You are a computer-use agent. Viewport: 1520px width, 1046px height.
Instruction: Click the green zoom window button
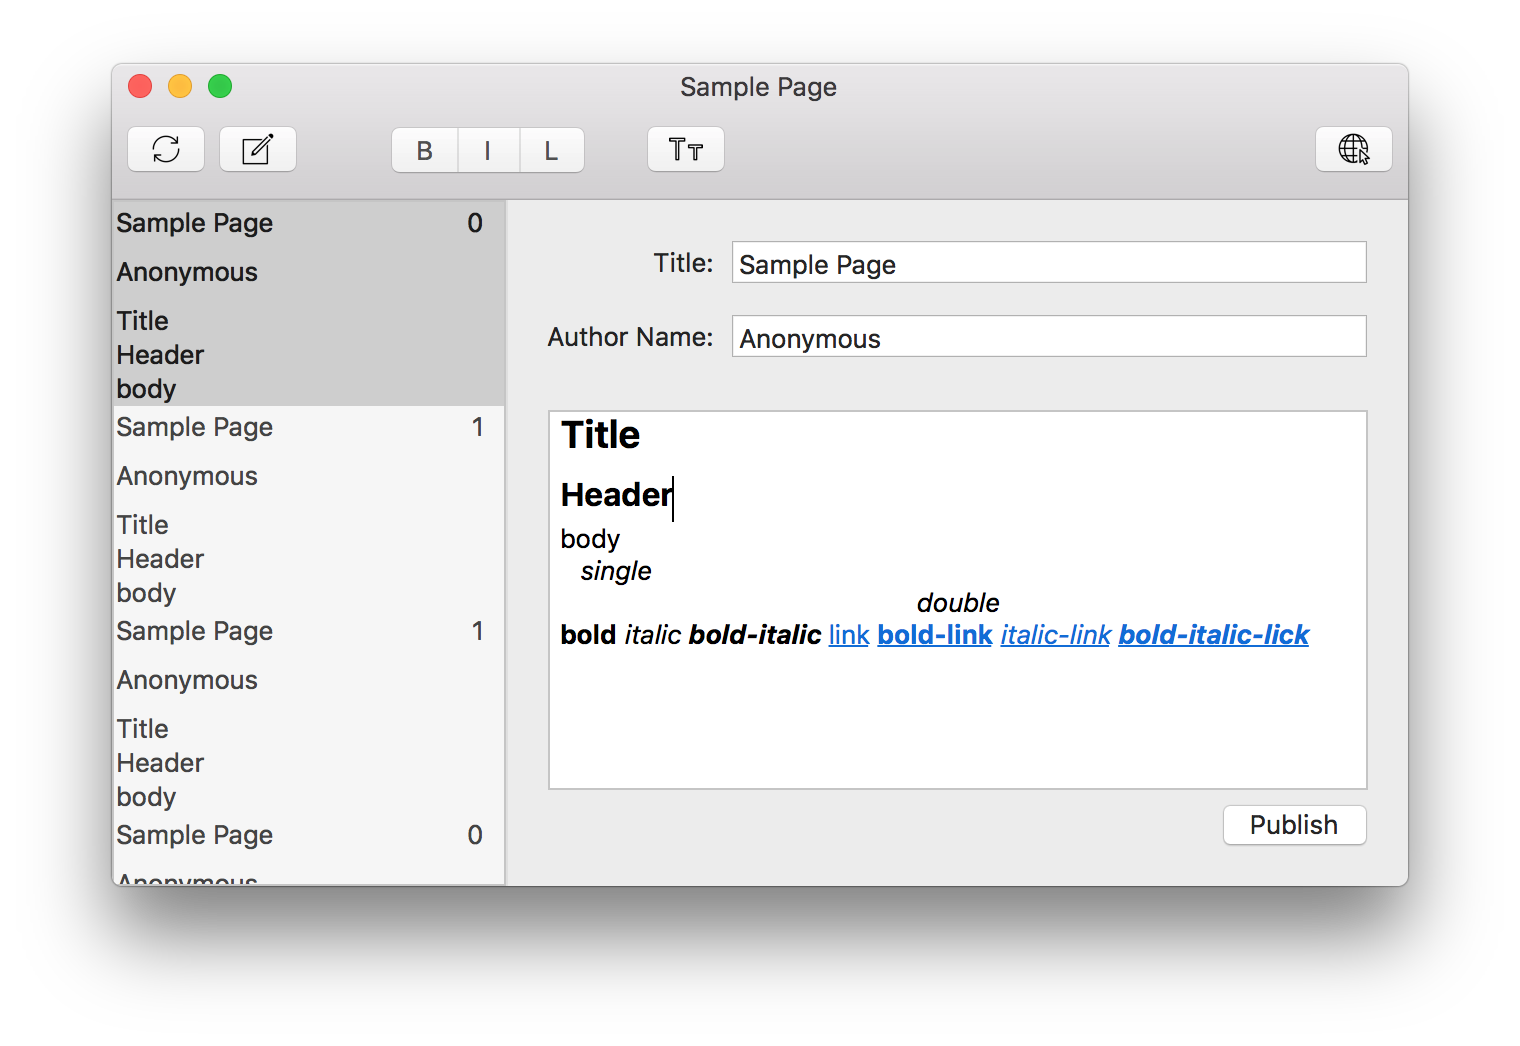[220, 87]
